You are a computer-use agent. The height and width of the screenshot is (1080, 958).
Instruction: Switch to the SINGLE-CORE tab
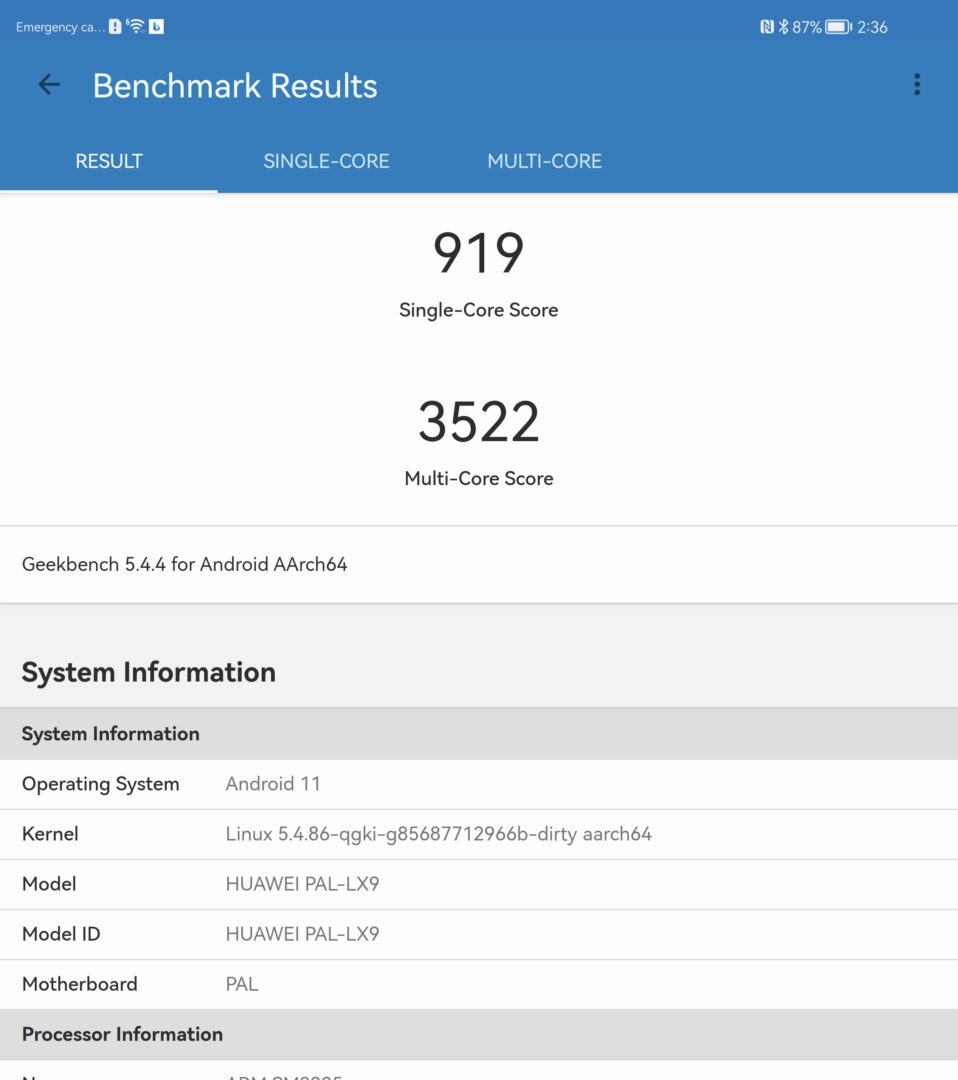click(326, 161)
